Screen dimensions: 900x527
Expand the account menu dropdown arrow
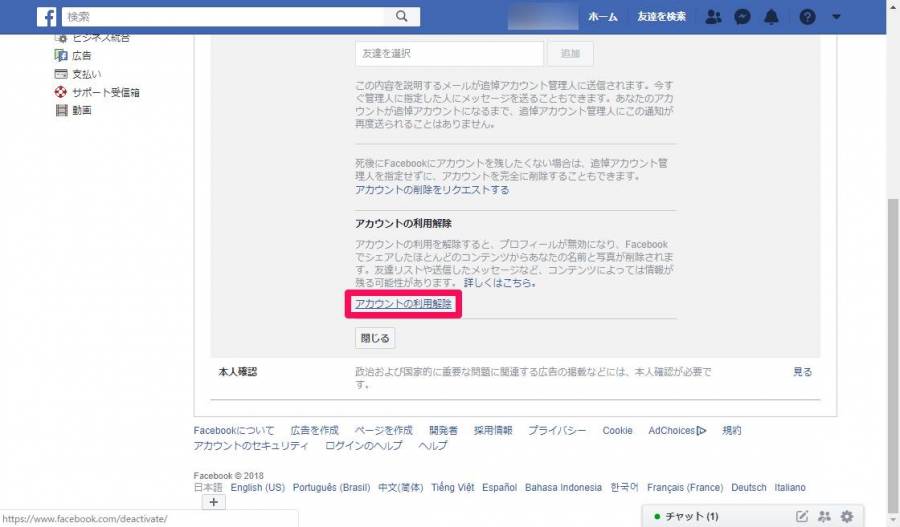(x=836, y=17)
